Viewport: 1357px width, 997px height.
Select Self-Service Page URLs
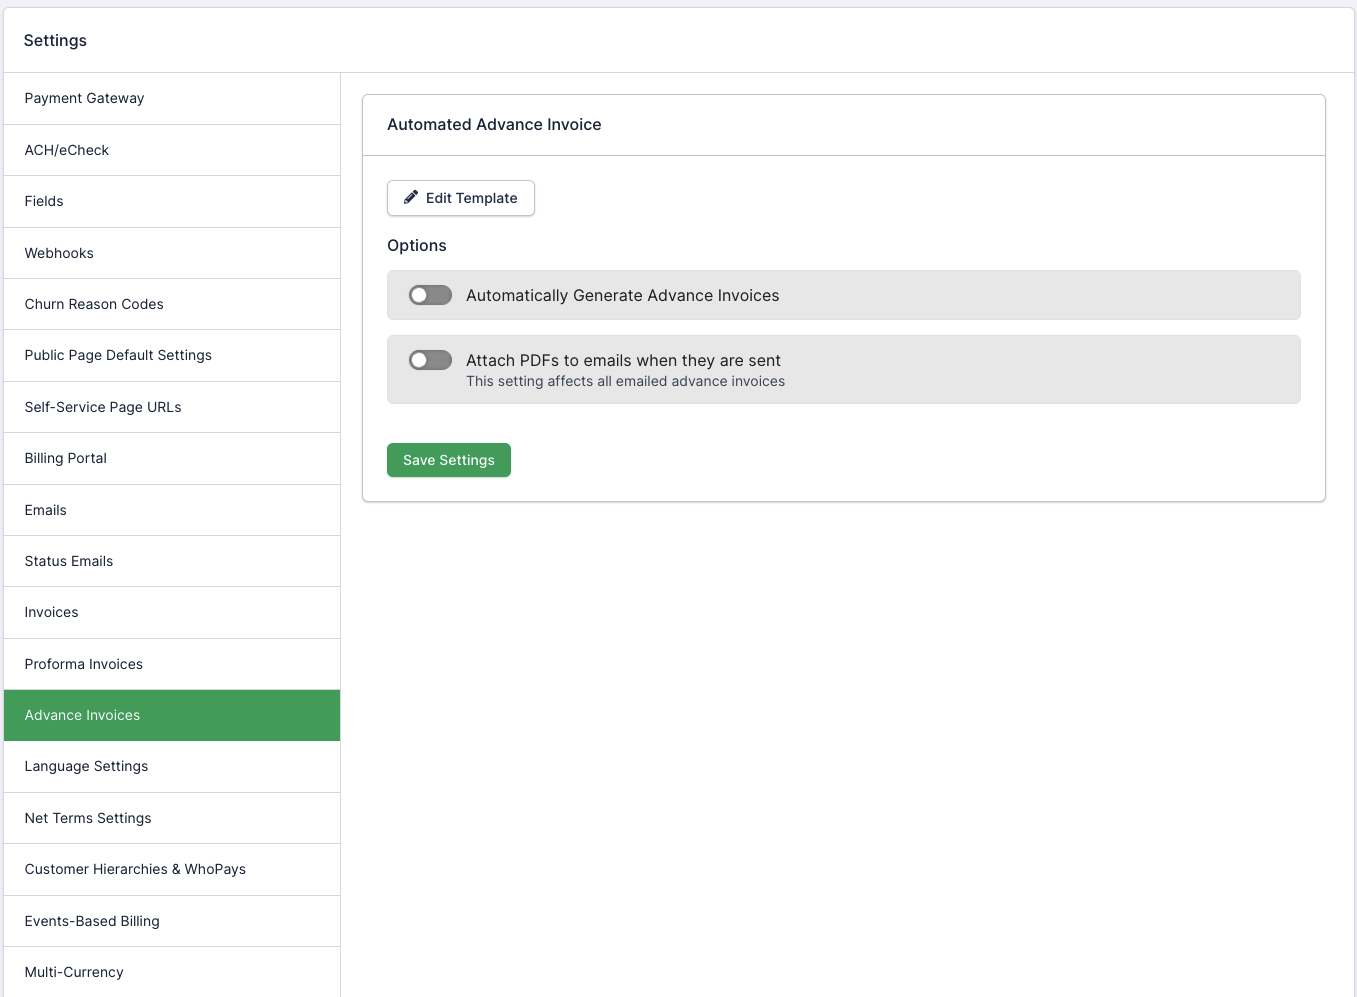tap(103, 407)
